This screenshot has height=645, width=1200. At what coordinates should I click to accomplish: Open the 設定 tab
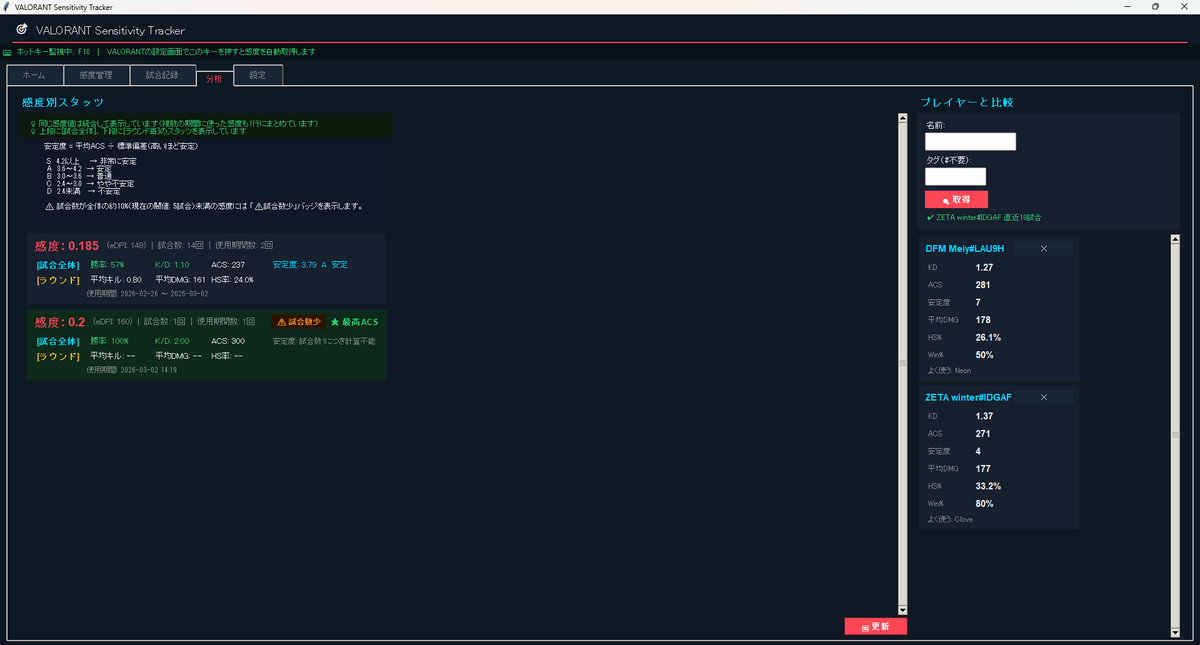click(x=258, y=75)
